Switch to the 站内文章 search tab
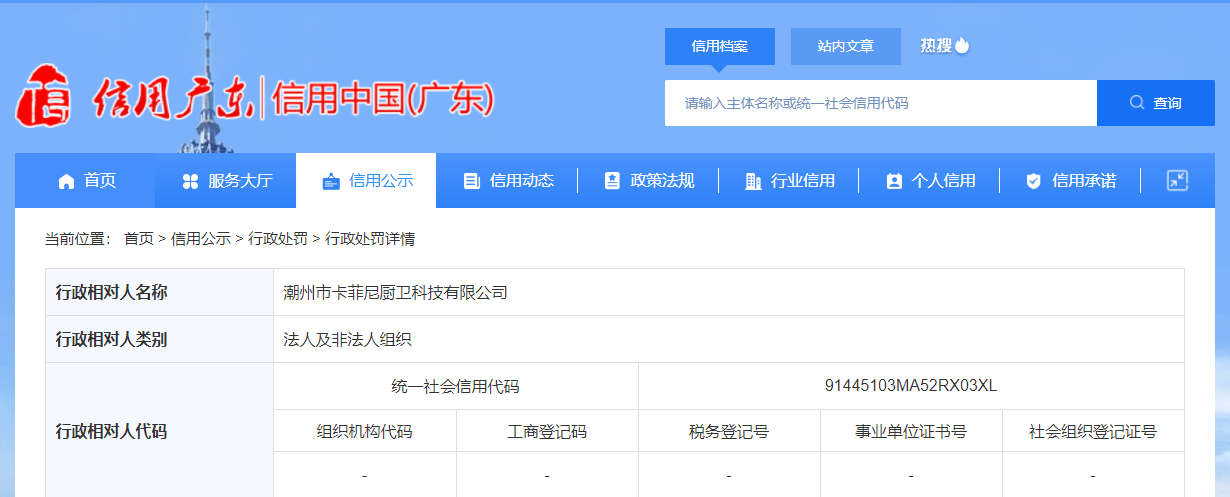1230x497 pixels. coord(846,46)
